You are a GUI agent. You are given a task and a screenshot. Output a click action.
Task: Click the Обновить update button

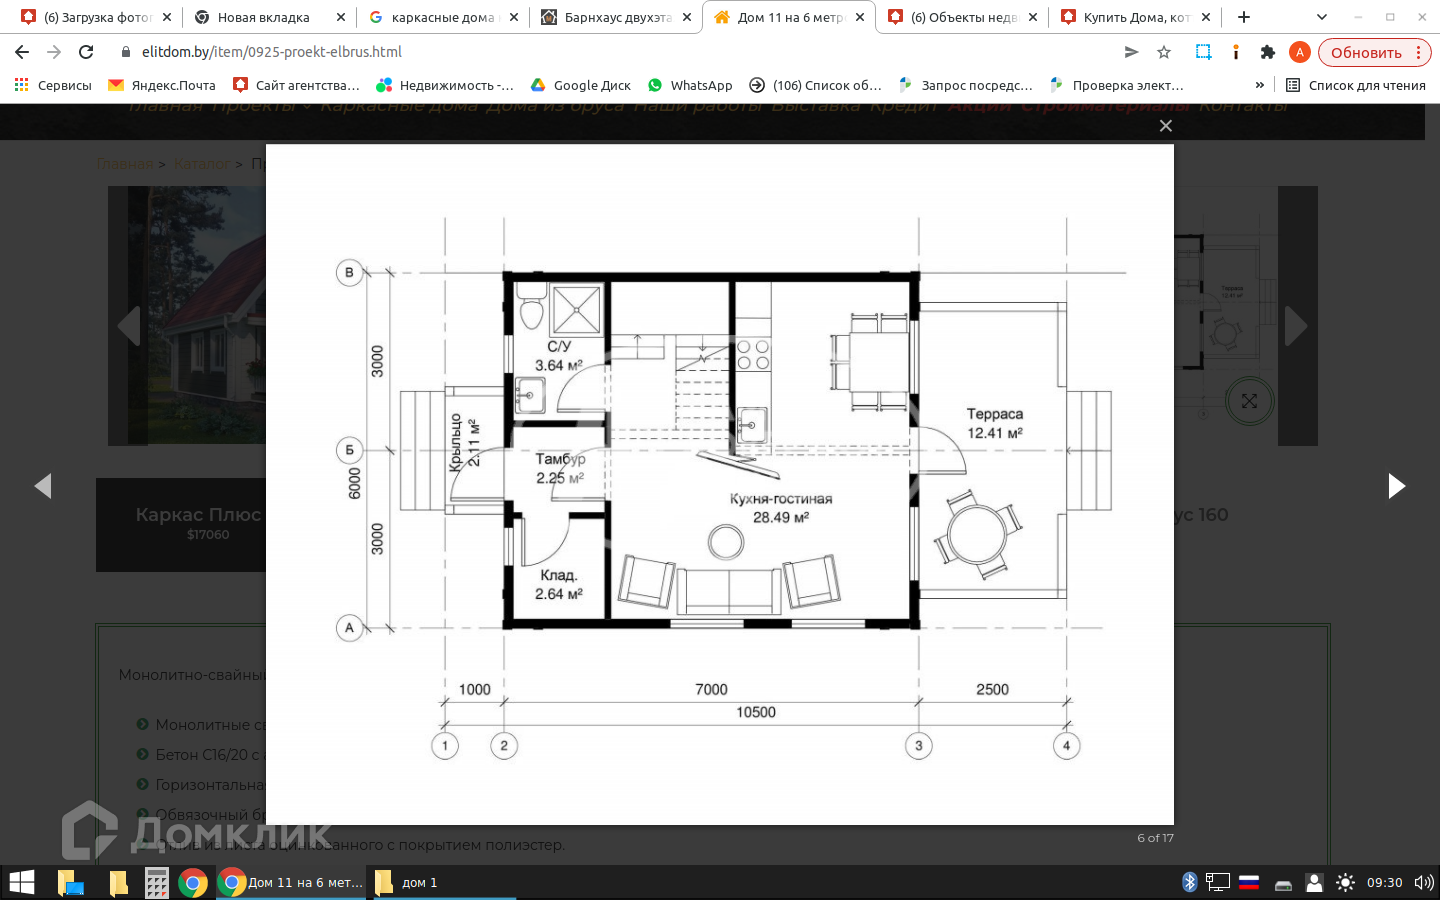[1366, 53]
